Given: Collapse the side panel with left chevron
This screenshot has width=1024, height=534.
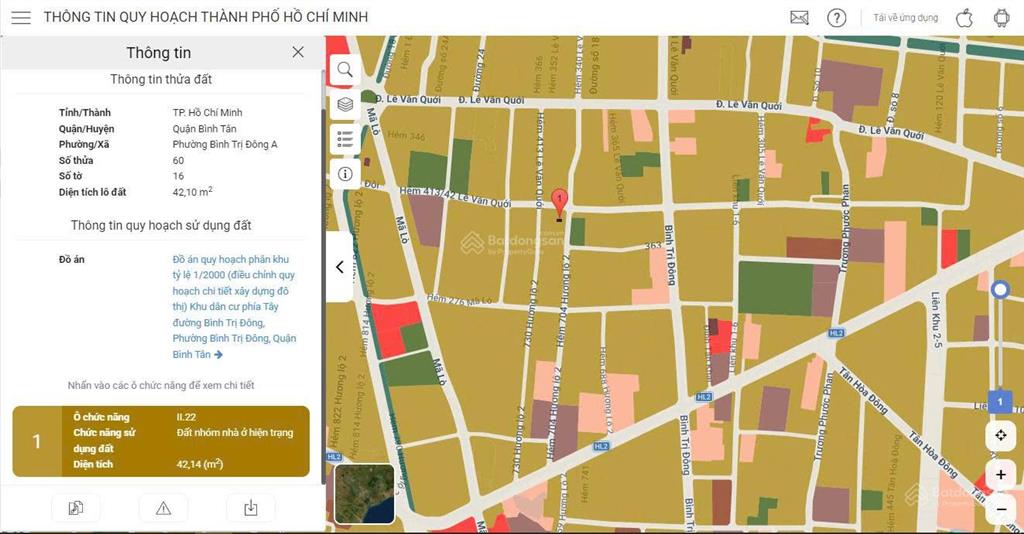Looking at the screenshot, I should pos(340,266).
